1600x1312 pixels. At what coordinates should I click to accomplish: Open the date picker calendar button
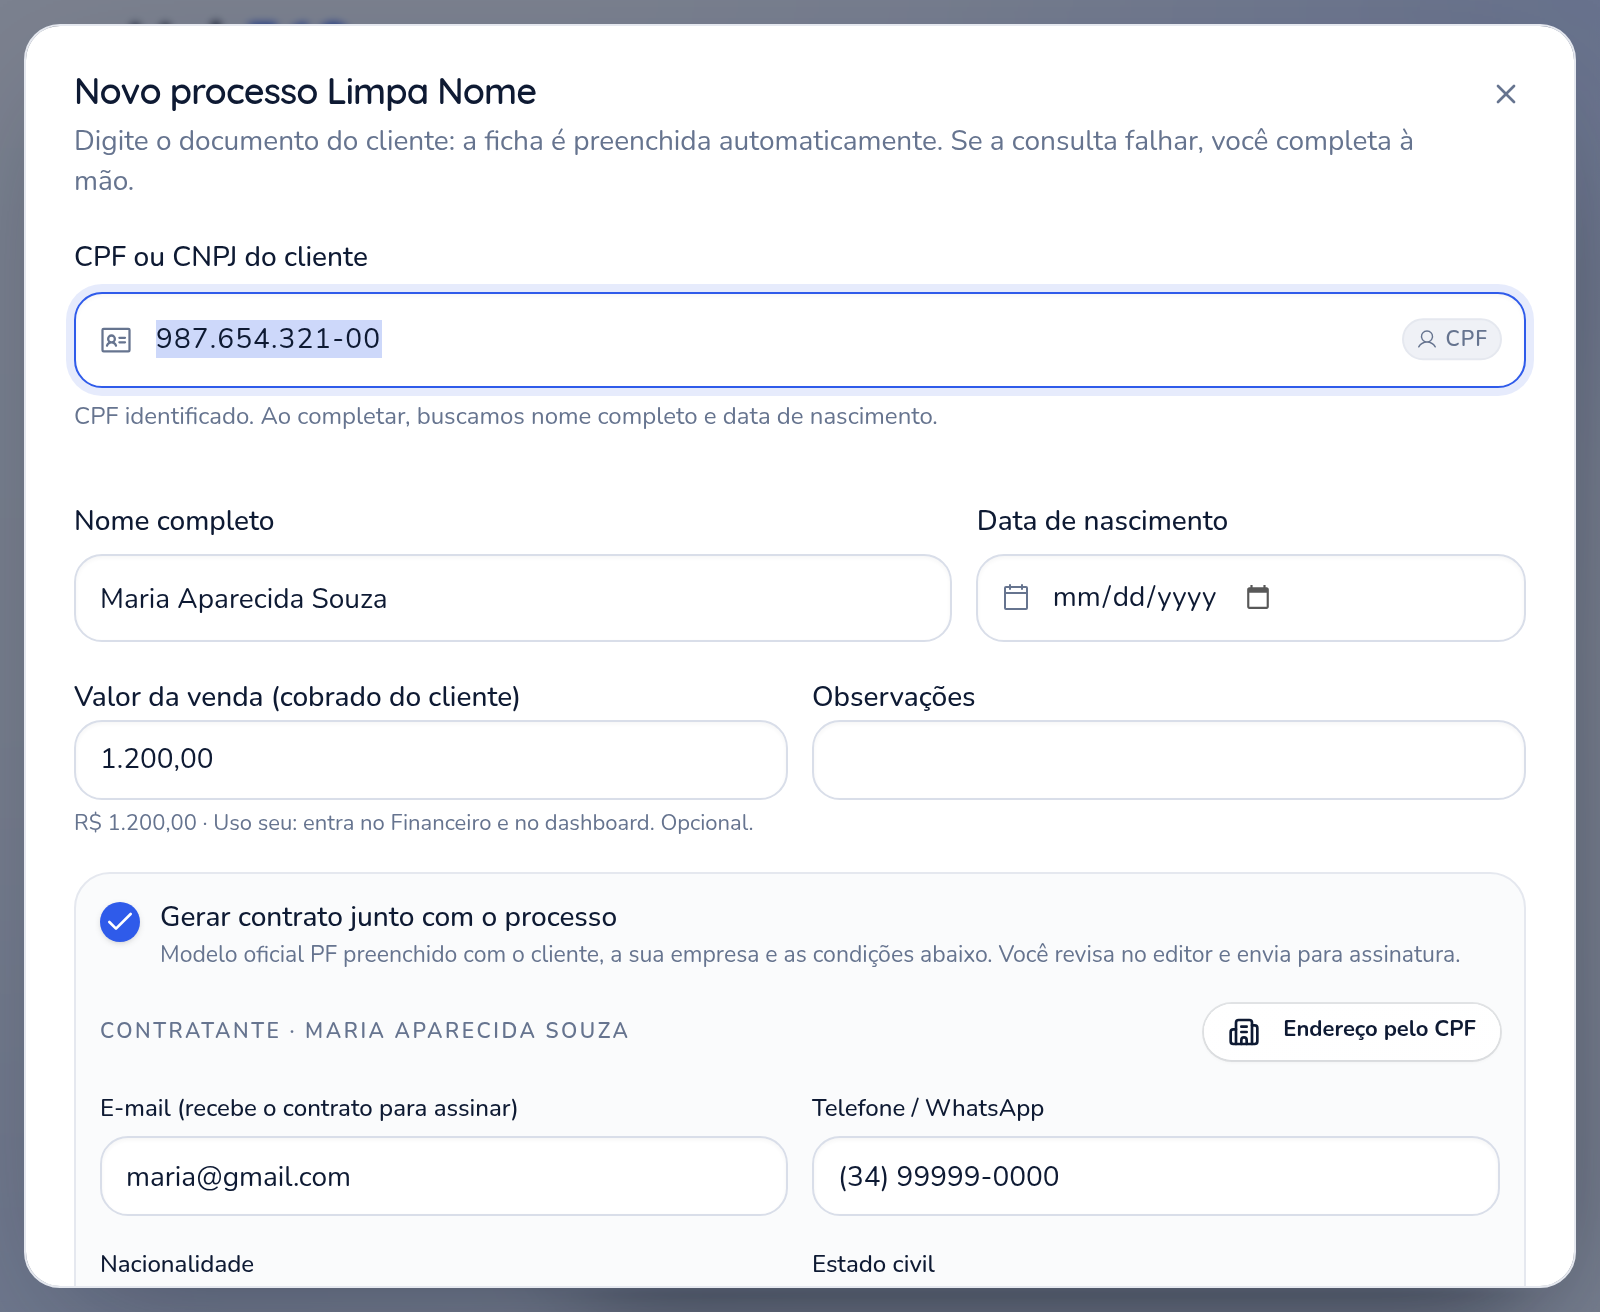[x=1258, y=597]
